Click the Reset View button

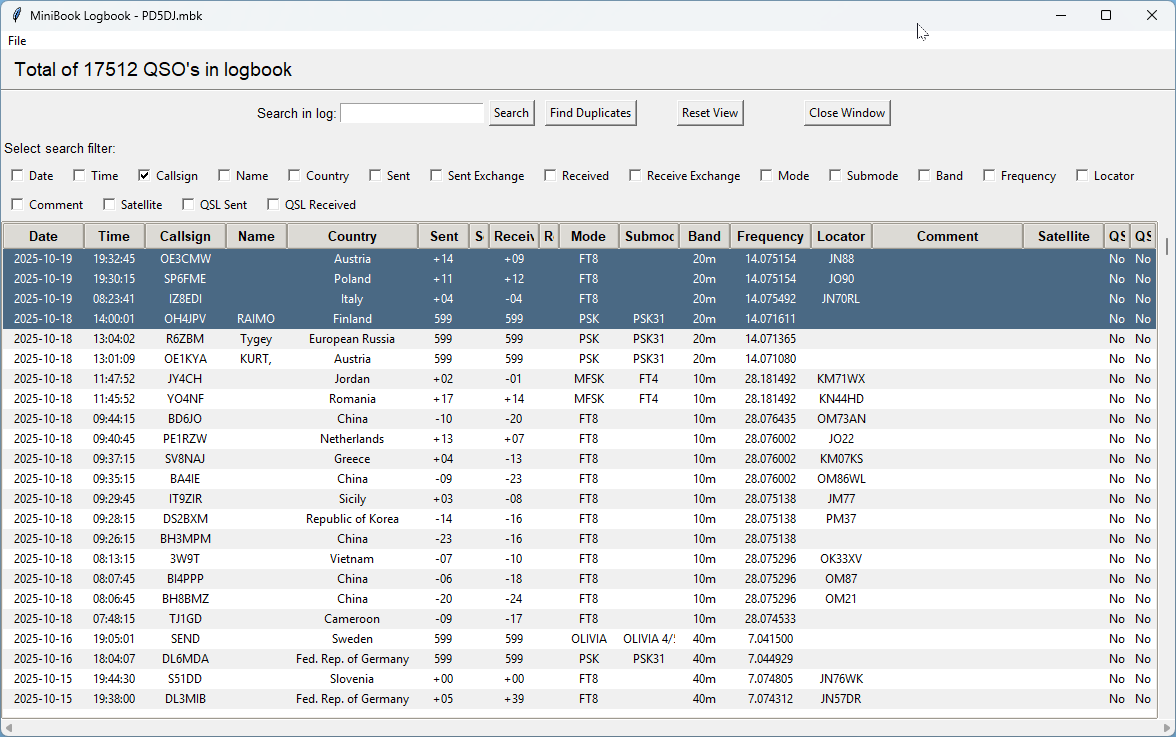(709, 113)
